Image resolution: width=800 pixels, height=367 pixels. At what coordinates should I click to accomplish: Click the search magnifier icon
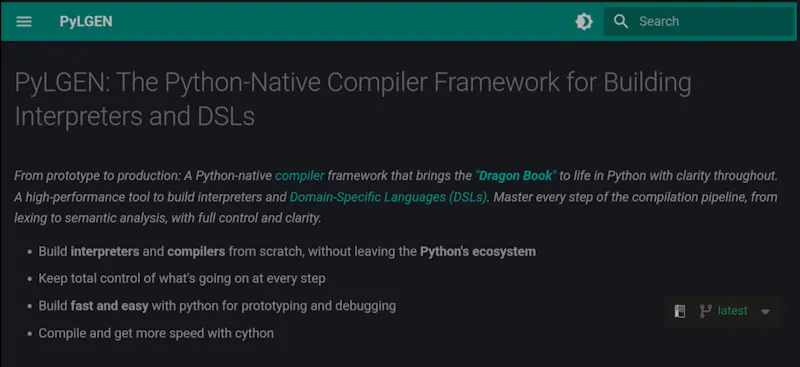(621, 21)
